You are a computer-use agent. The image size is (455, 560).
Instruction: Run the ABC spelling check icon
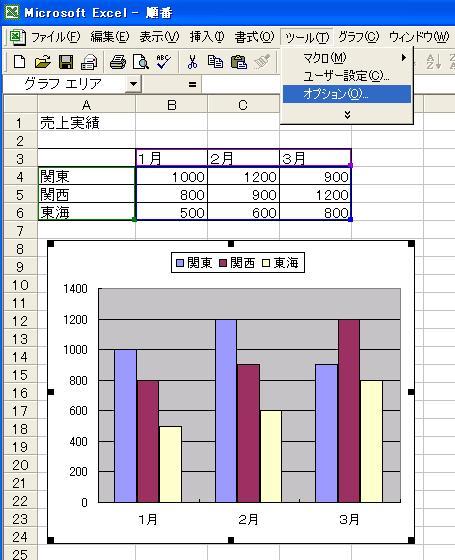[164, 62]
